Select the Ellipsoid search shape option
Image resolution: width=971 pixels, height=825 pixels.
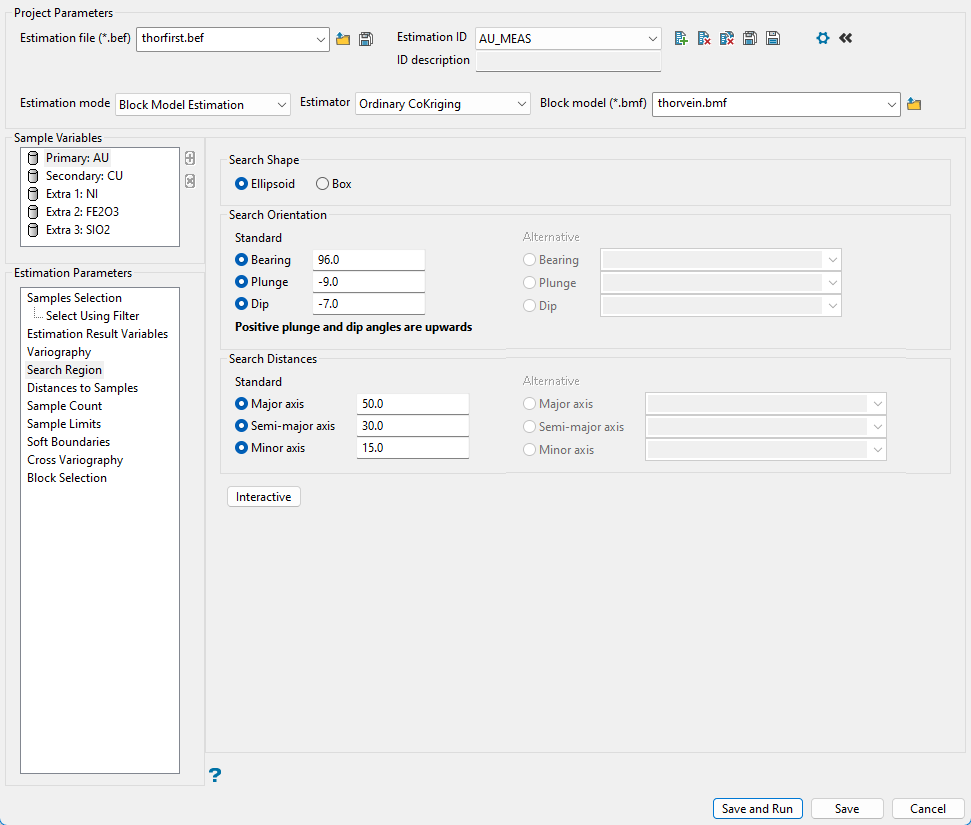(x=241, y=184)
